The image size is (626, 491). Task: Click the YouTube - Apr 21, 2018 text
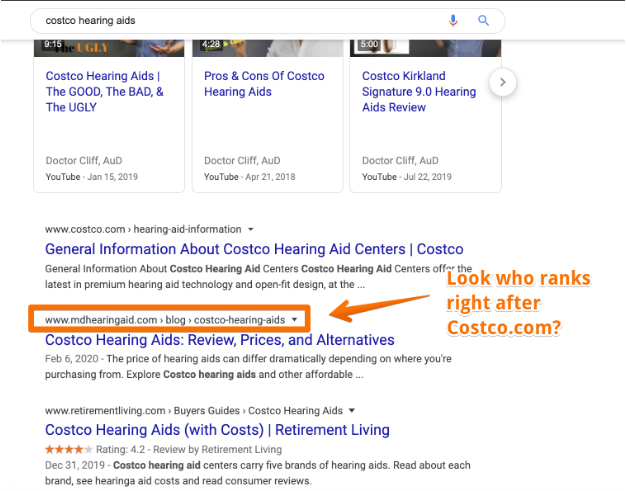250,177
